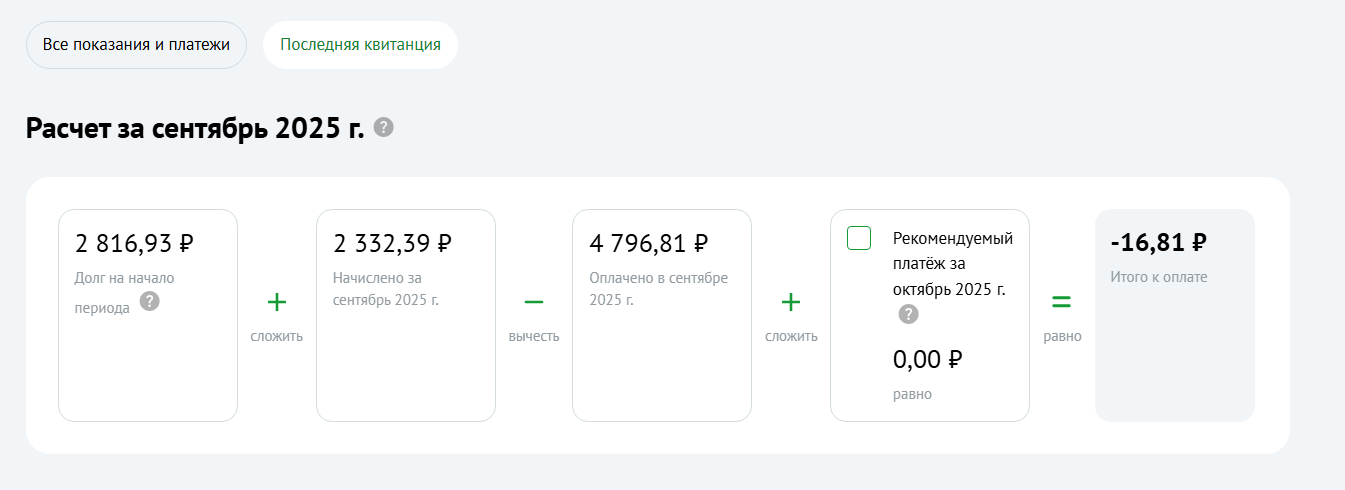Click the 'Оплачено в сентябре 2025 г.' label
Viewport: 1345px width, 490px height.
(658, 288)
